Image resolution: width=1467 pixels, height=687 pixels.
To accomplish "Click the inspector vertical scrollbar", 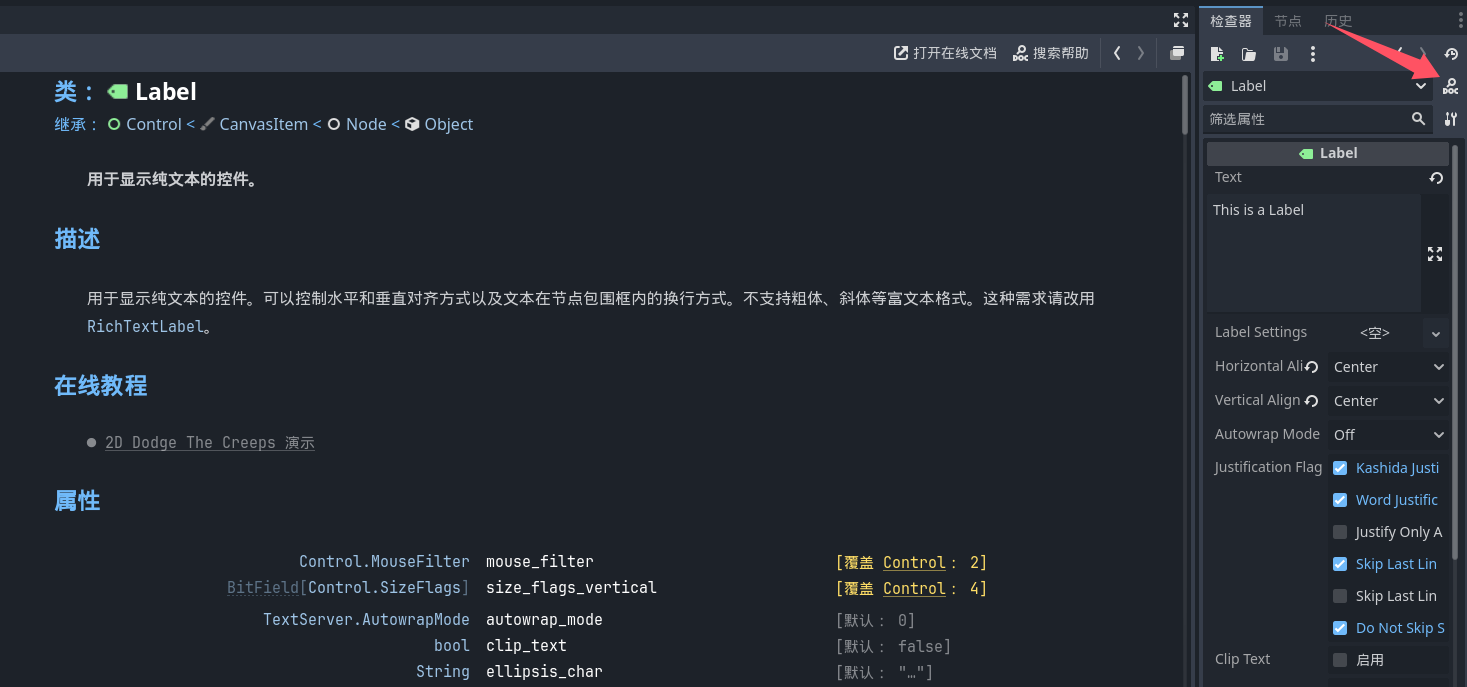I will [1455, 350].
